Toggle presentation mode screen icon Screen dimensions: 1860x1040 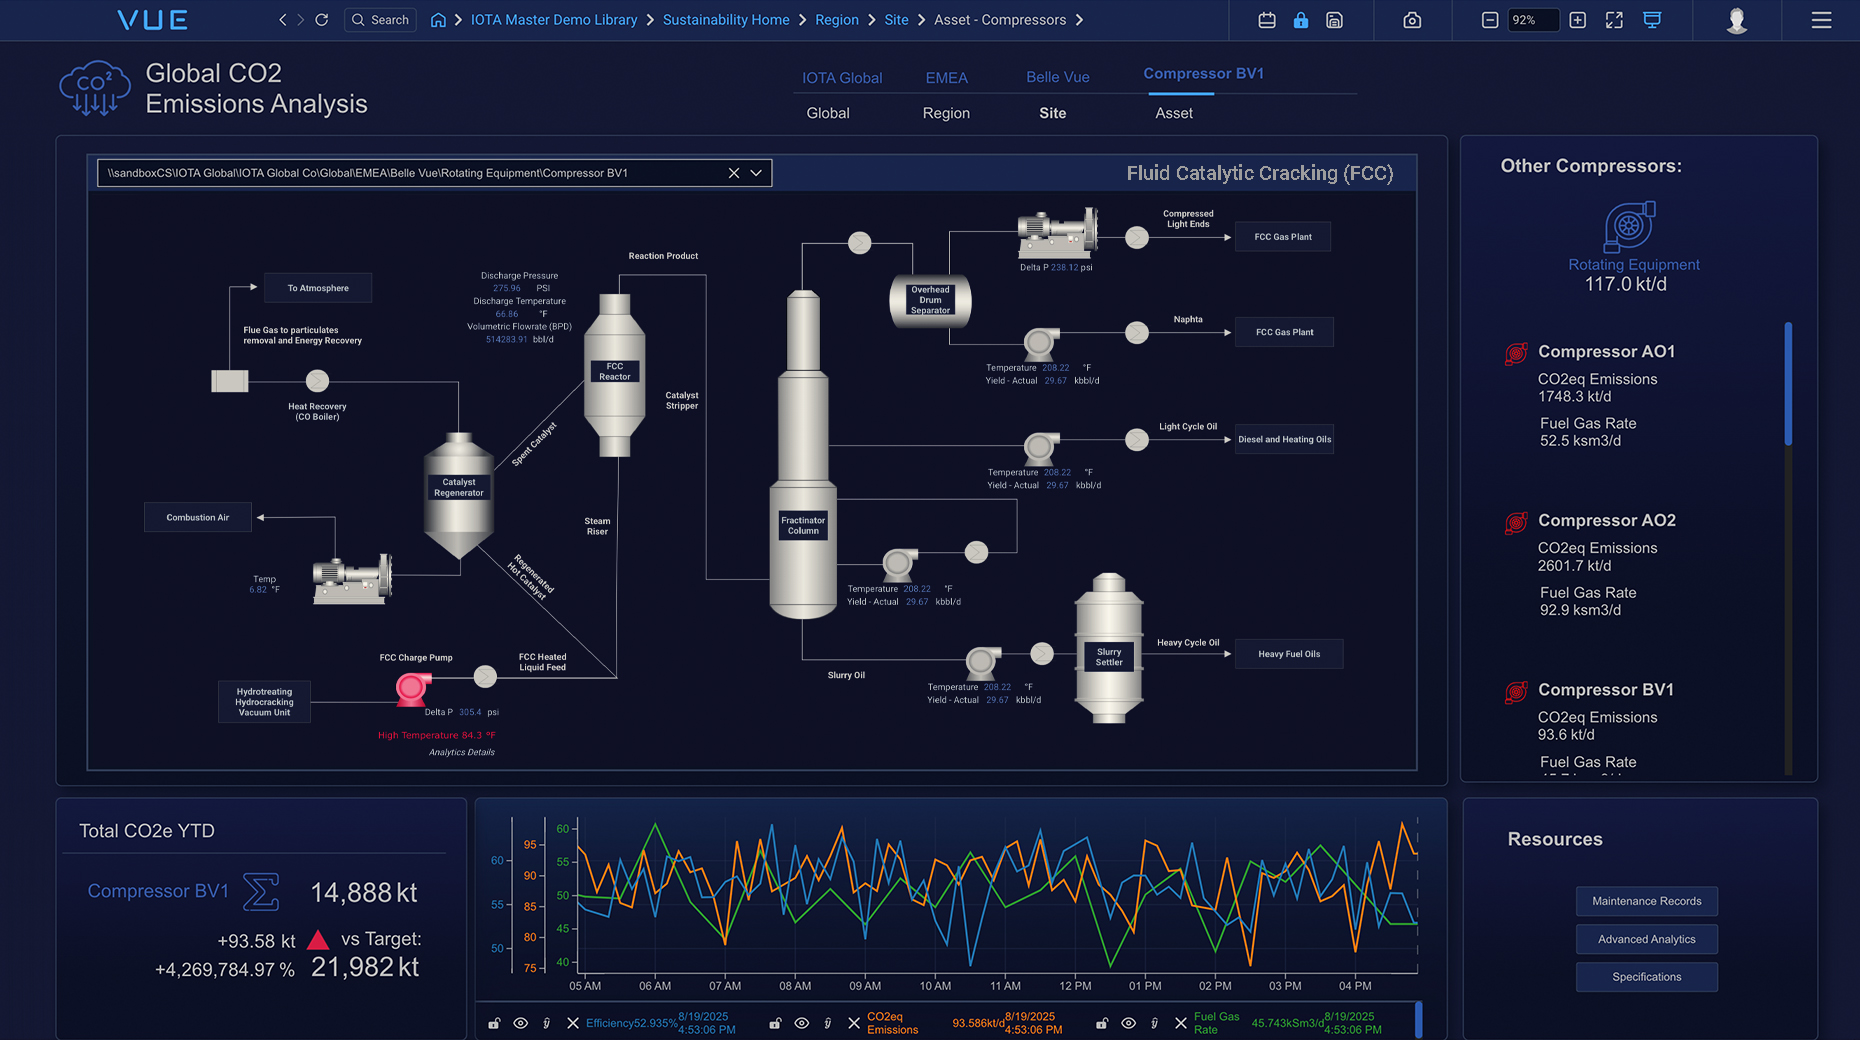[1652, 20]
